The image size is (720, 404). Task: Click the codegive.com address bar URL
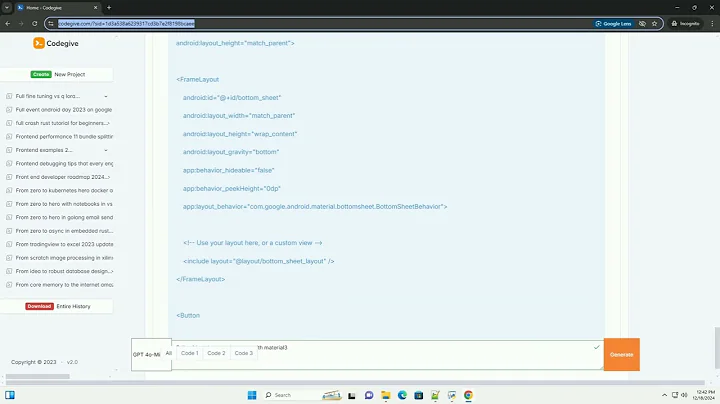[x=126, y=23]
